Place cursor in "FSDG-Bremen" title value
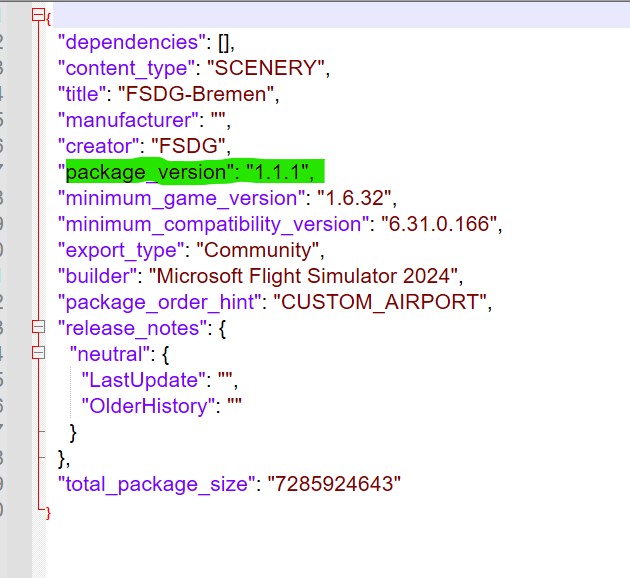 tap(196, 94)
